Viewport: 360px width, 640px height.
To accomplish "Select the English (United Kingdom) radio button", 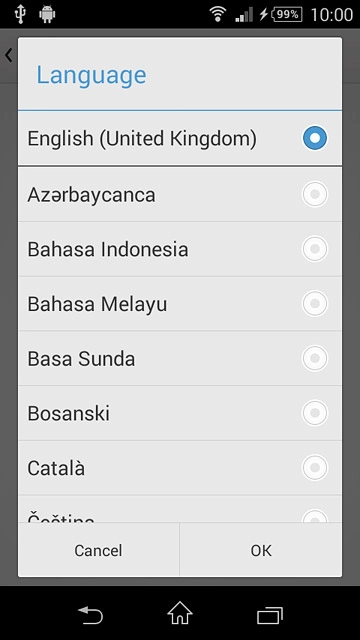I will (x=315, y=138).
